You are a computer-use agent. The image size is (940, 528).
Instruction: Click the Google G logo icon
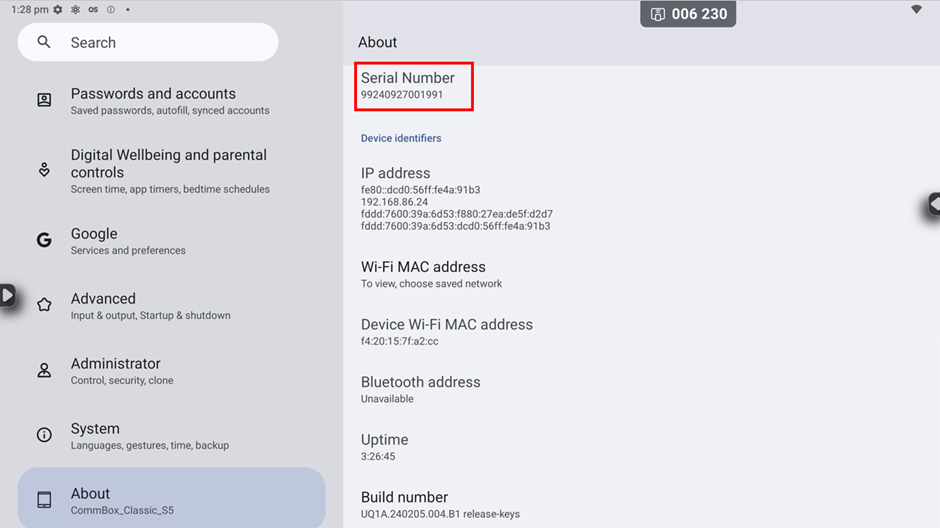pyautogui.click(x=44, y=240)
